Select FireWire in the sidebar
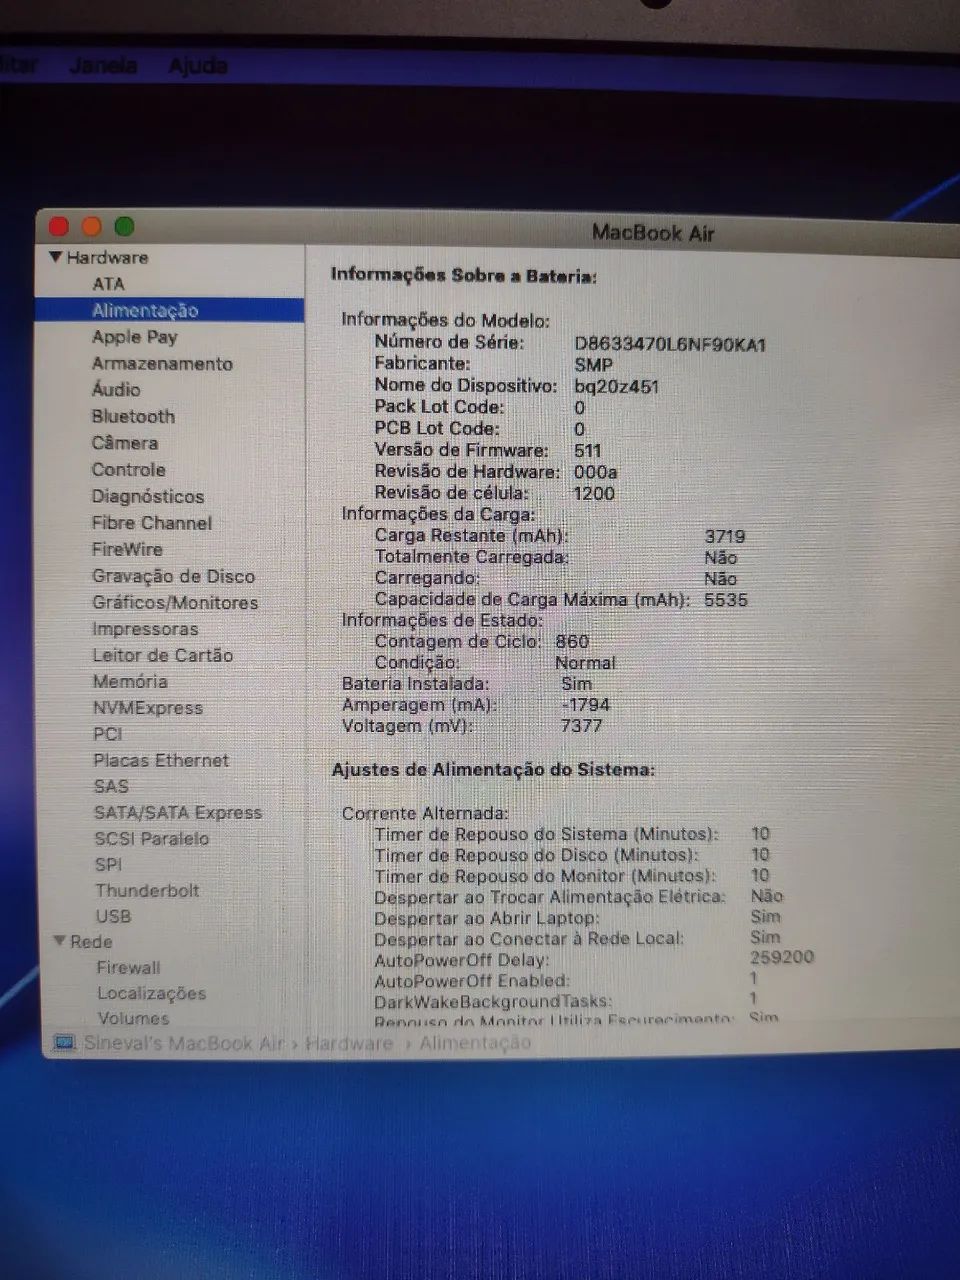The width and height of the screenshot is (960, 1280). (127, 549)
